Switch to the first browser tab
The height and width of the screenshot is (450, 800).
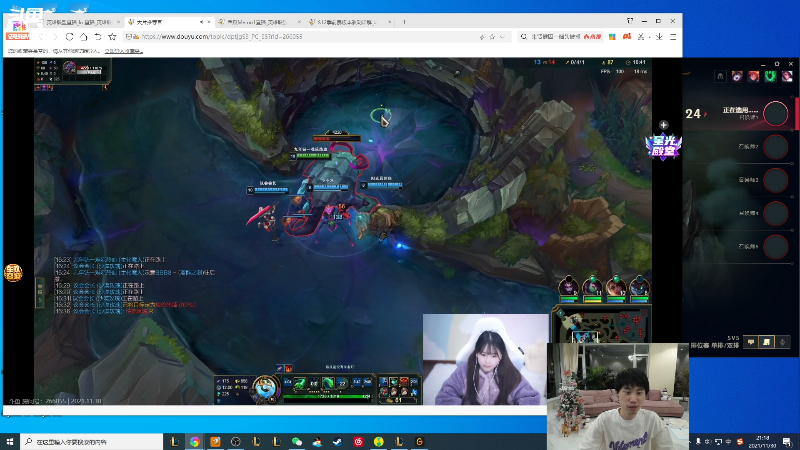[77, 22]
